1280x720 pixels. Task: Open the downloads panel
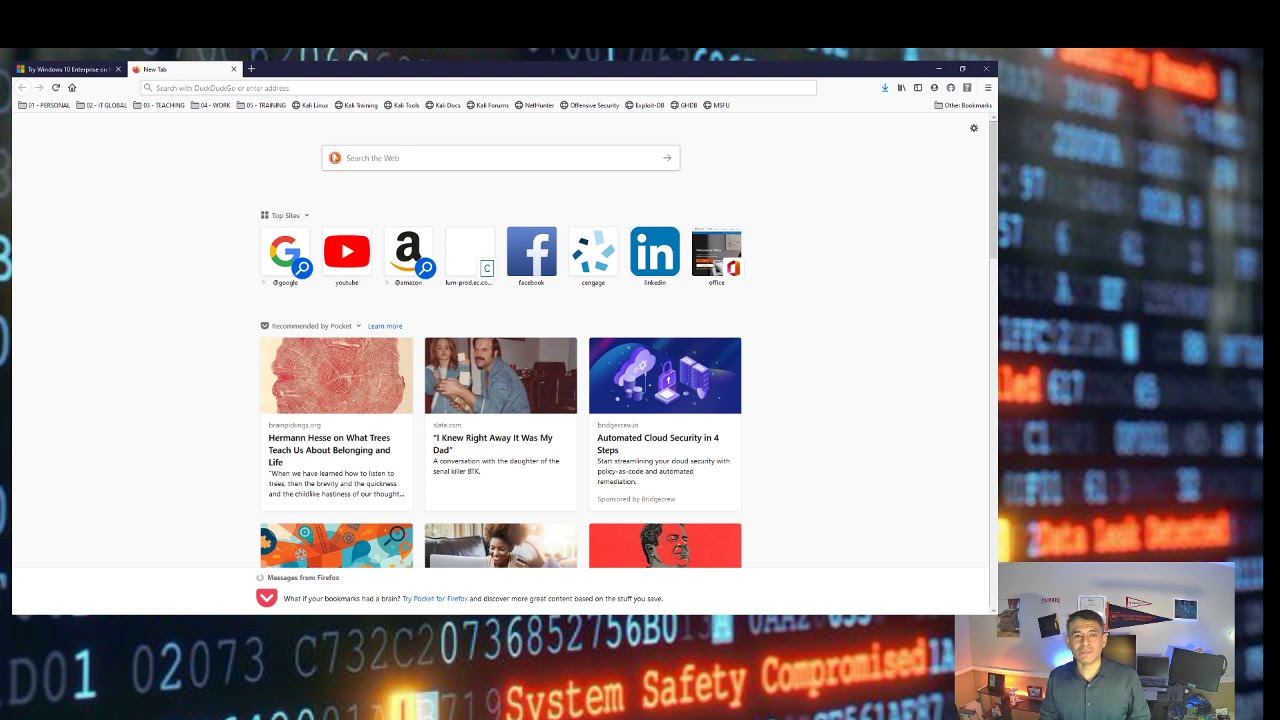coord(885,88)
